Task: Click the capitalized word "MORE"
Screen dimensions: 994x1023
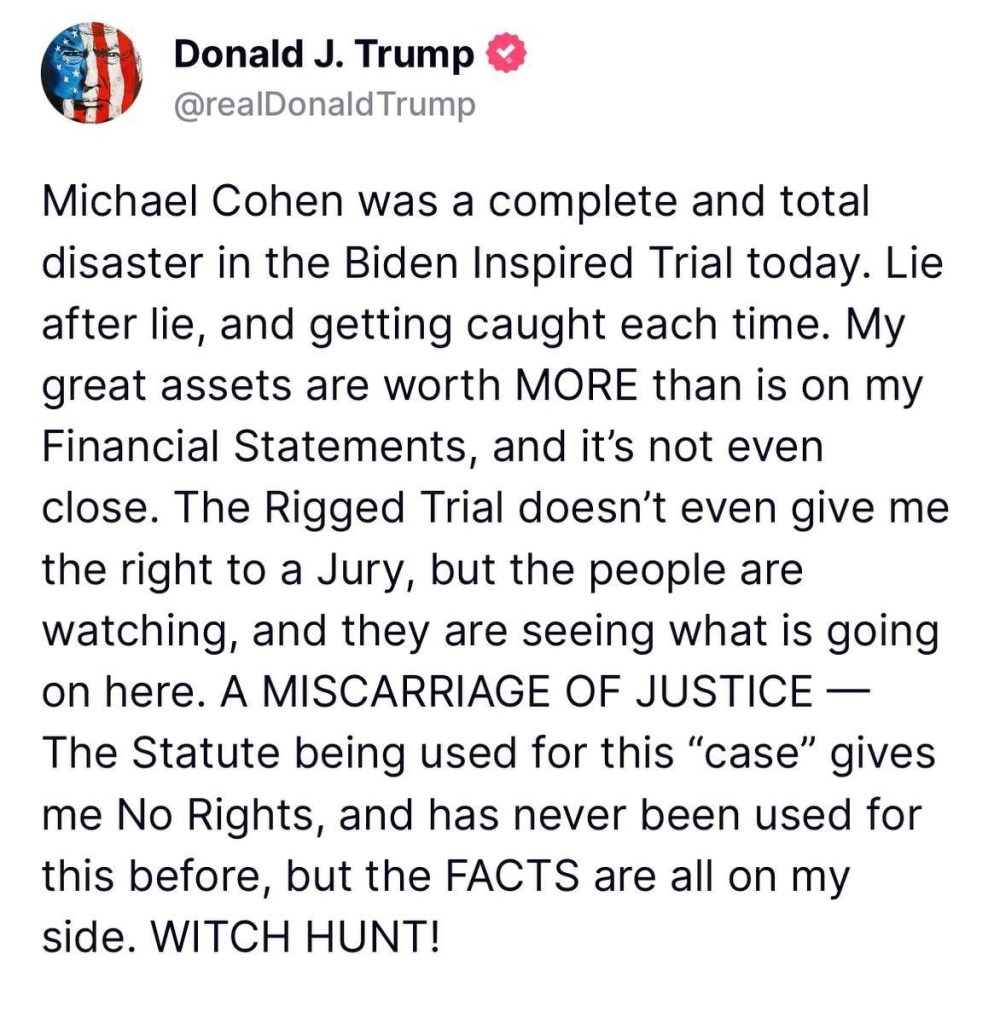Action: [579, 385]
